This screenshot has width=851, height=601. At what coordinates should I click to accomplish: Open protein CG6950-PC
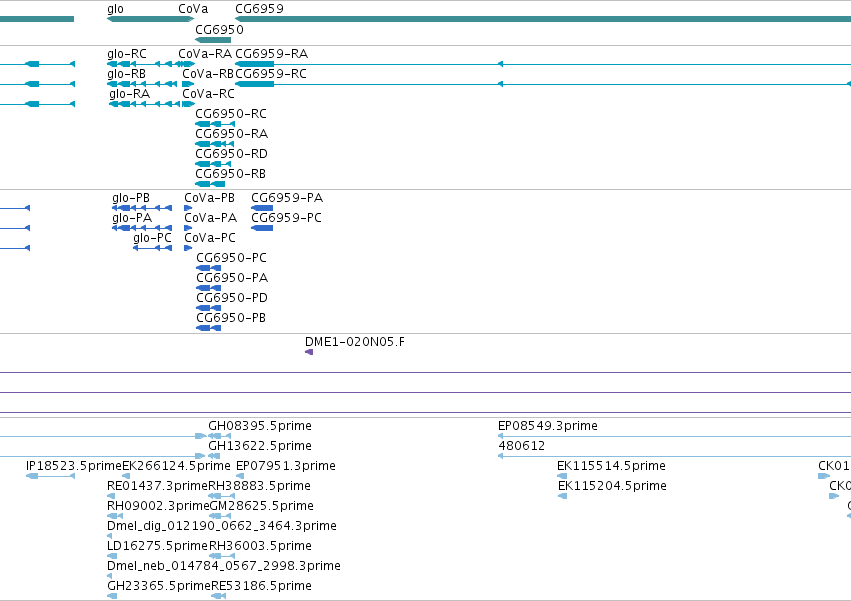[x=232, y=258]
